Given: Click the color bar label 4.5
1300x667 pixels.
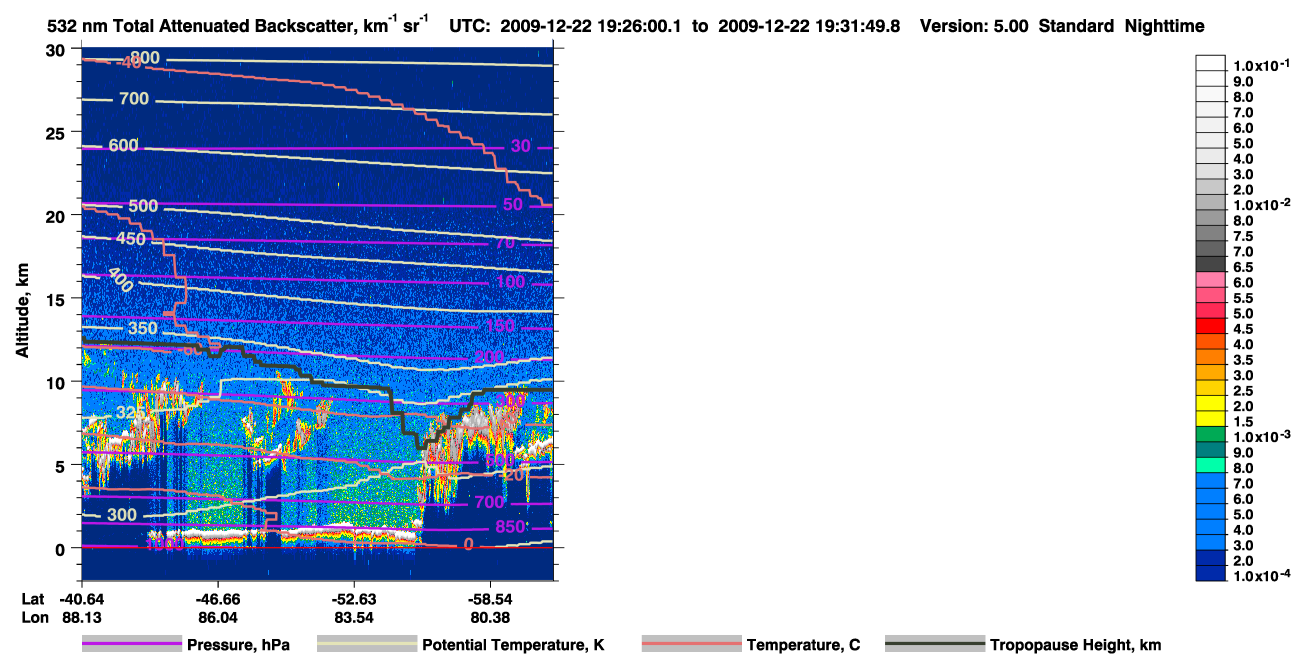Looking at the screenshot, I should coord(1244,329).
